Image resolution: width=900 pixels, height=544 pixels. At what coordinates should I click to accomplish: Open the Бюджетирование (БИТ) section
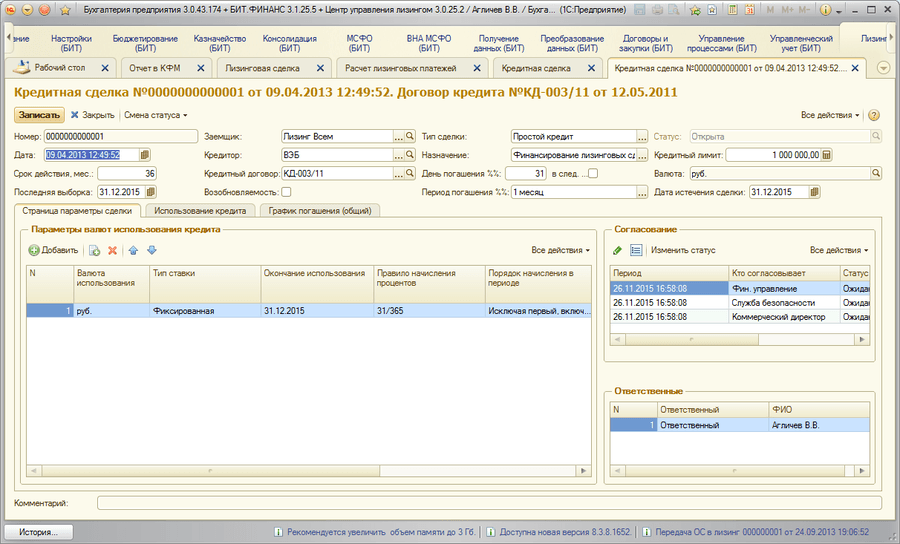click(145, 43)
